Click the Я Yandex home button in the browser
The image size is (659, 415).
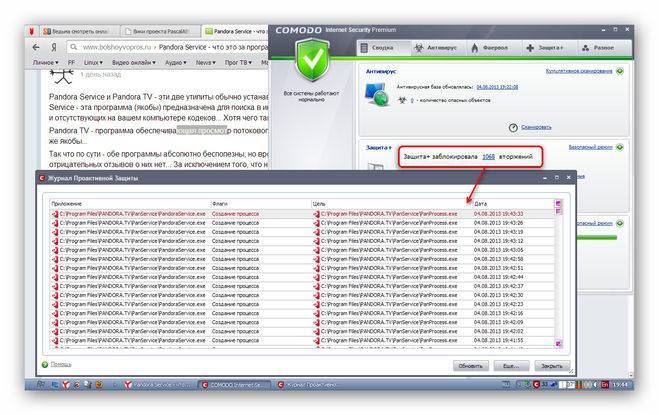pyautogui.click(x=54, y=48)
